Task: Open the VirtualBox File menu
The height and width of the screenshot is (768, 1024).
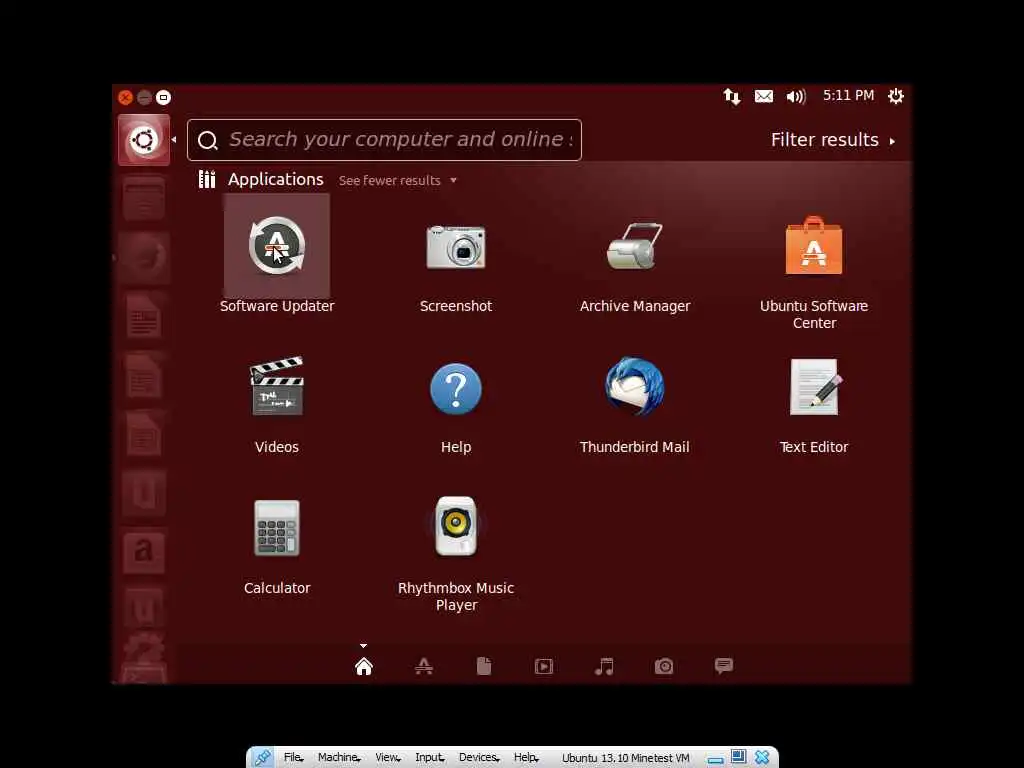Action: pos(293,758)
